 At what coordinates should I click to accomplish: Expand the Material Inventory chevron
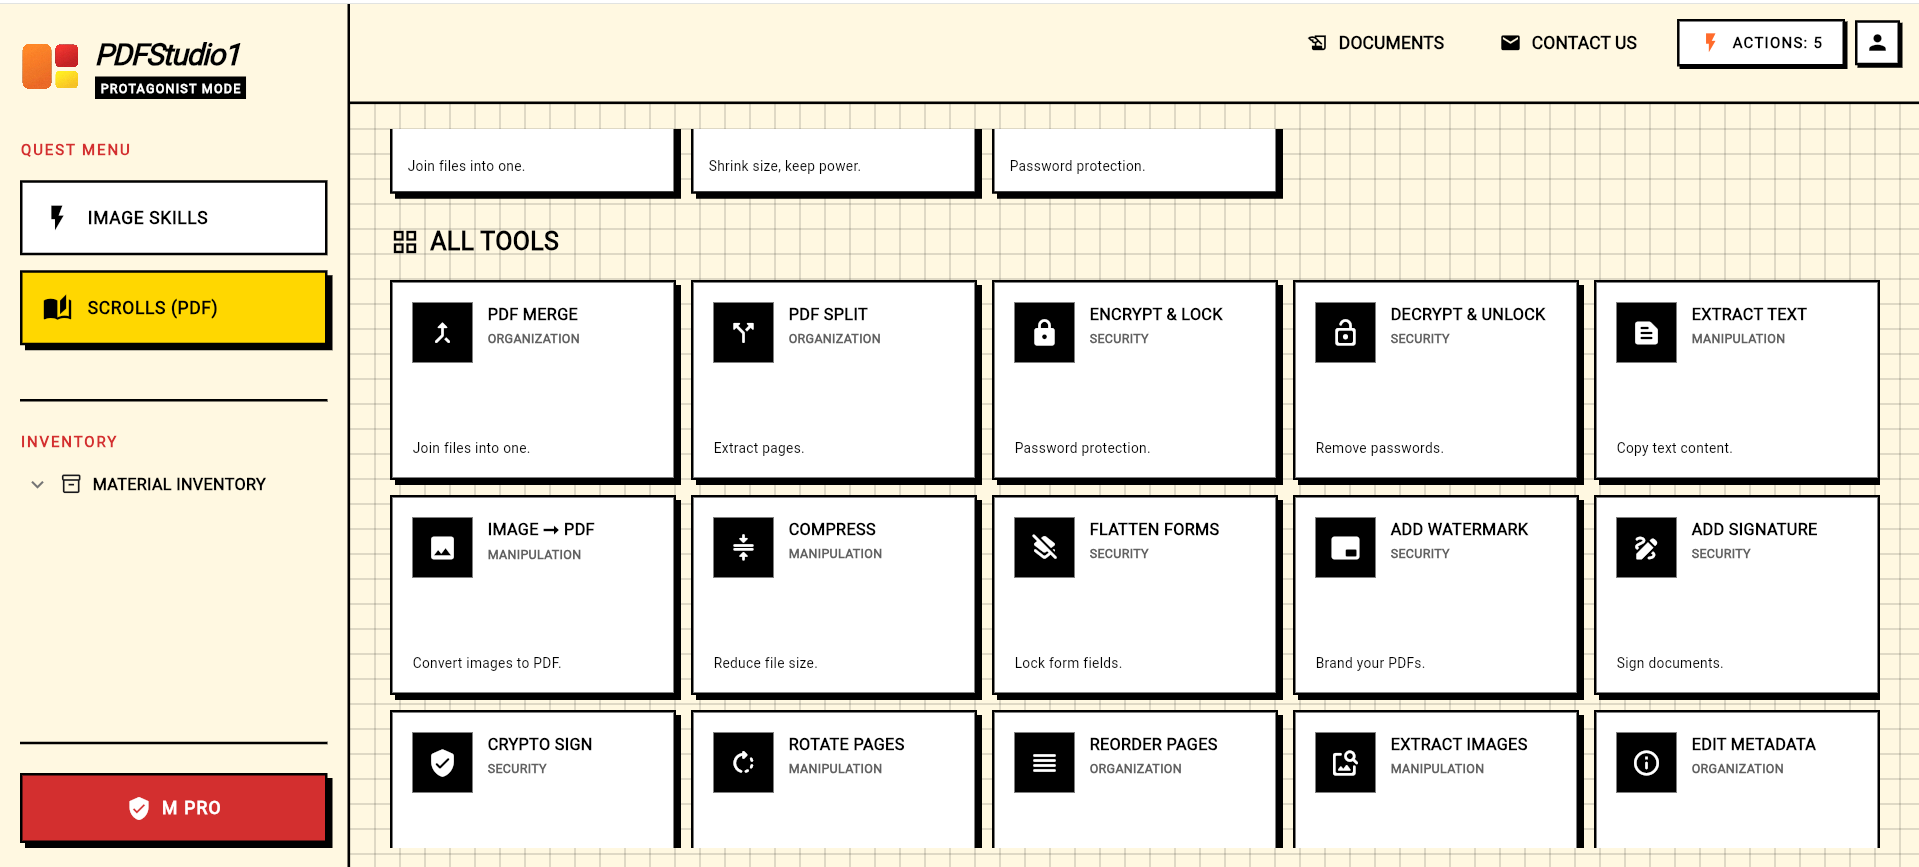click(x=37, y=484)
